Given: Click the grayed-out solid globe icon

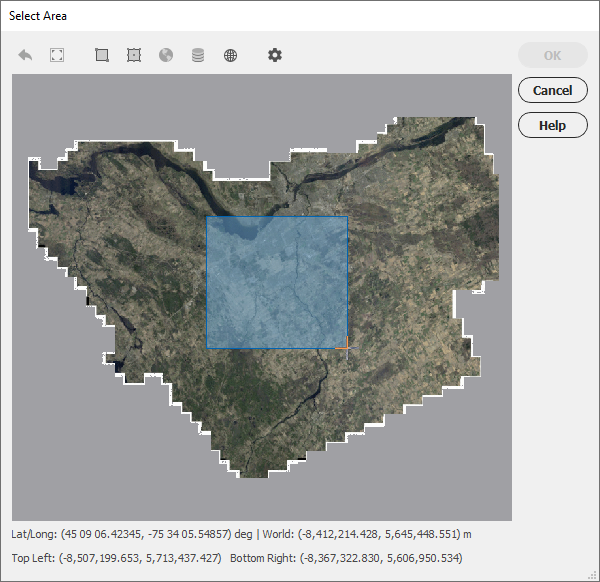Looking at the screenshot, I should click(166, 55).
